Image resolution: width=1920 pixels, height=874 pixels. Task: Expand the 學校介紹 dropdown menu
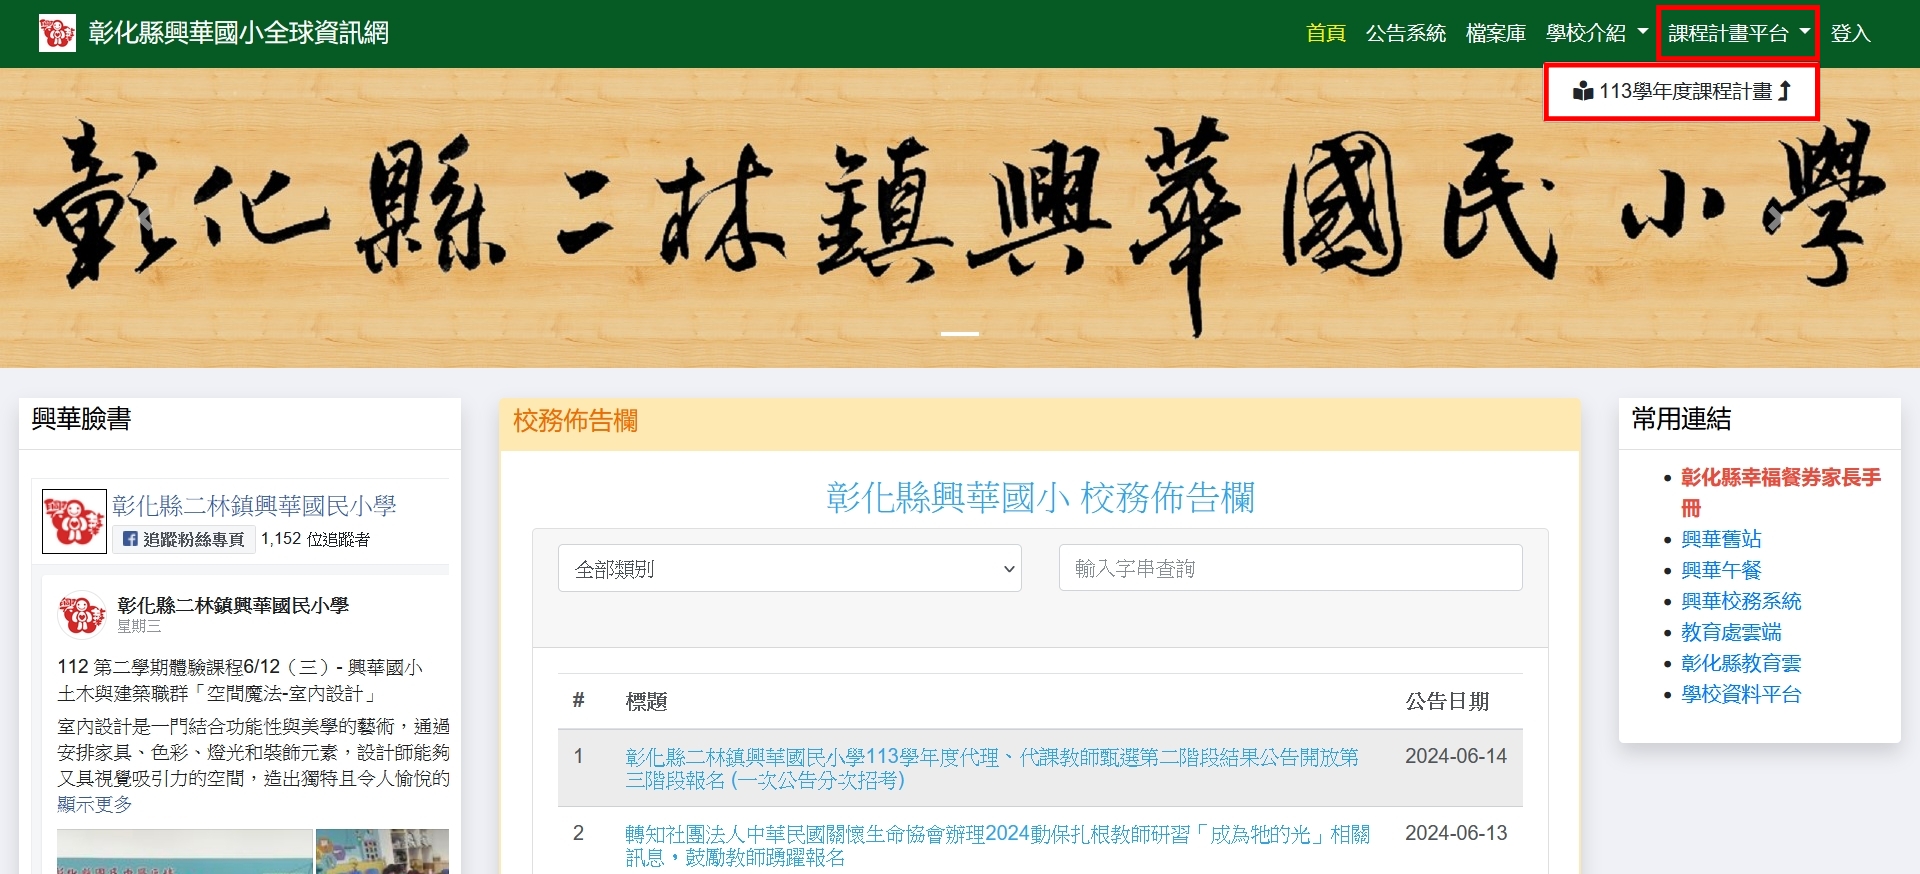1596,33
